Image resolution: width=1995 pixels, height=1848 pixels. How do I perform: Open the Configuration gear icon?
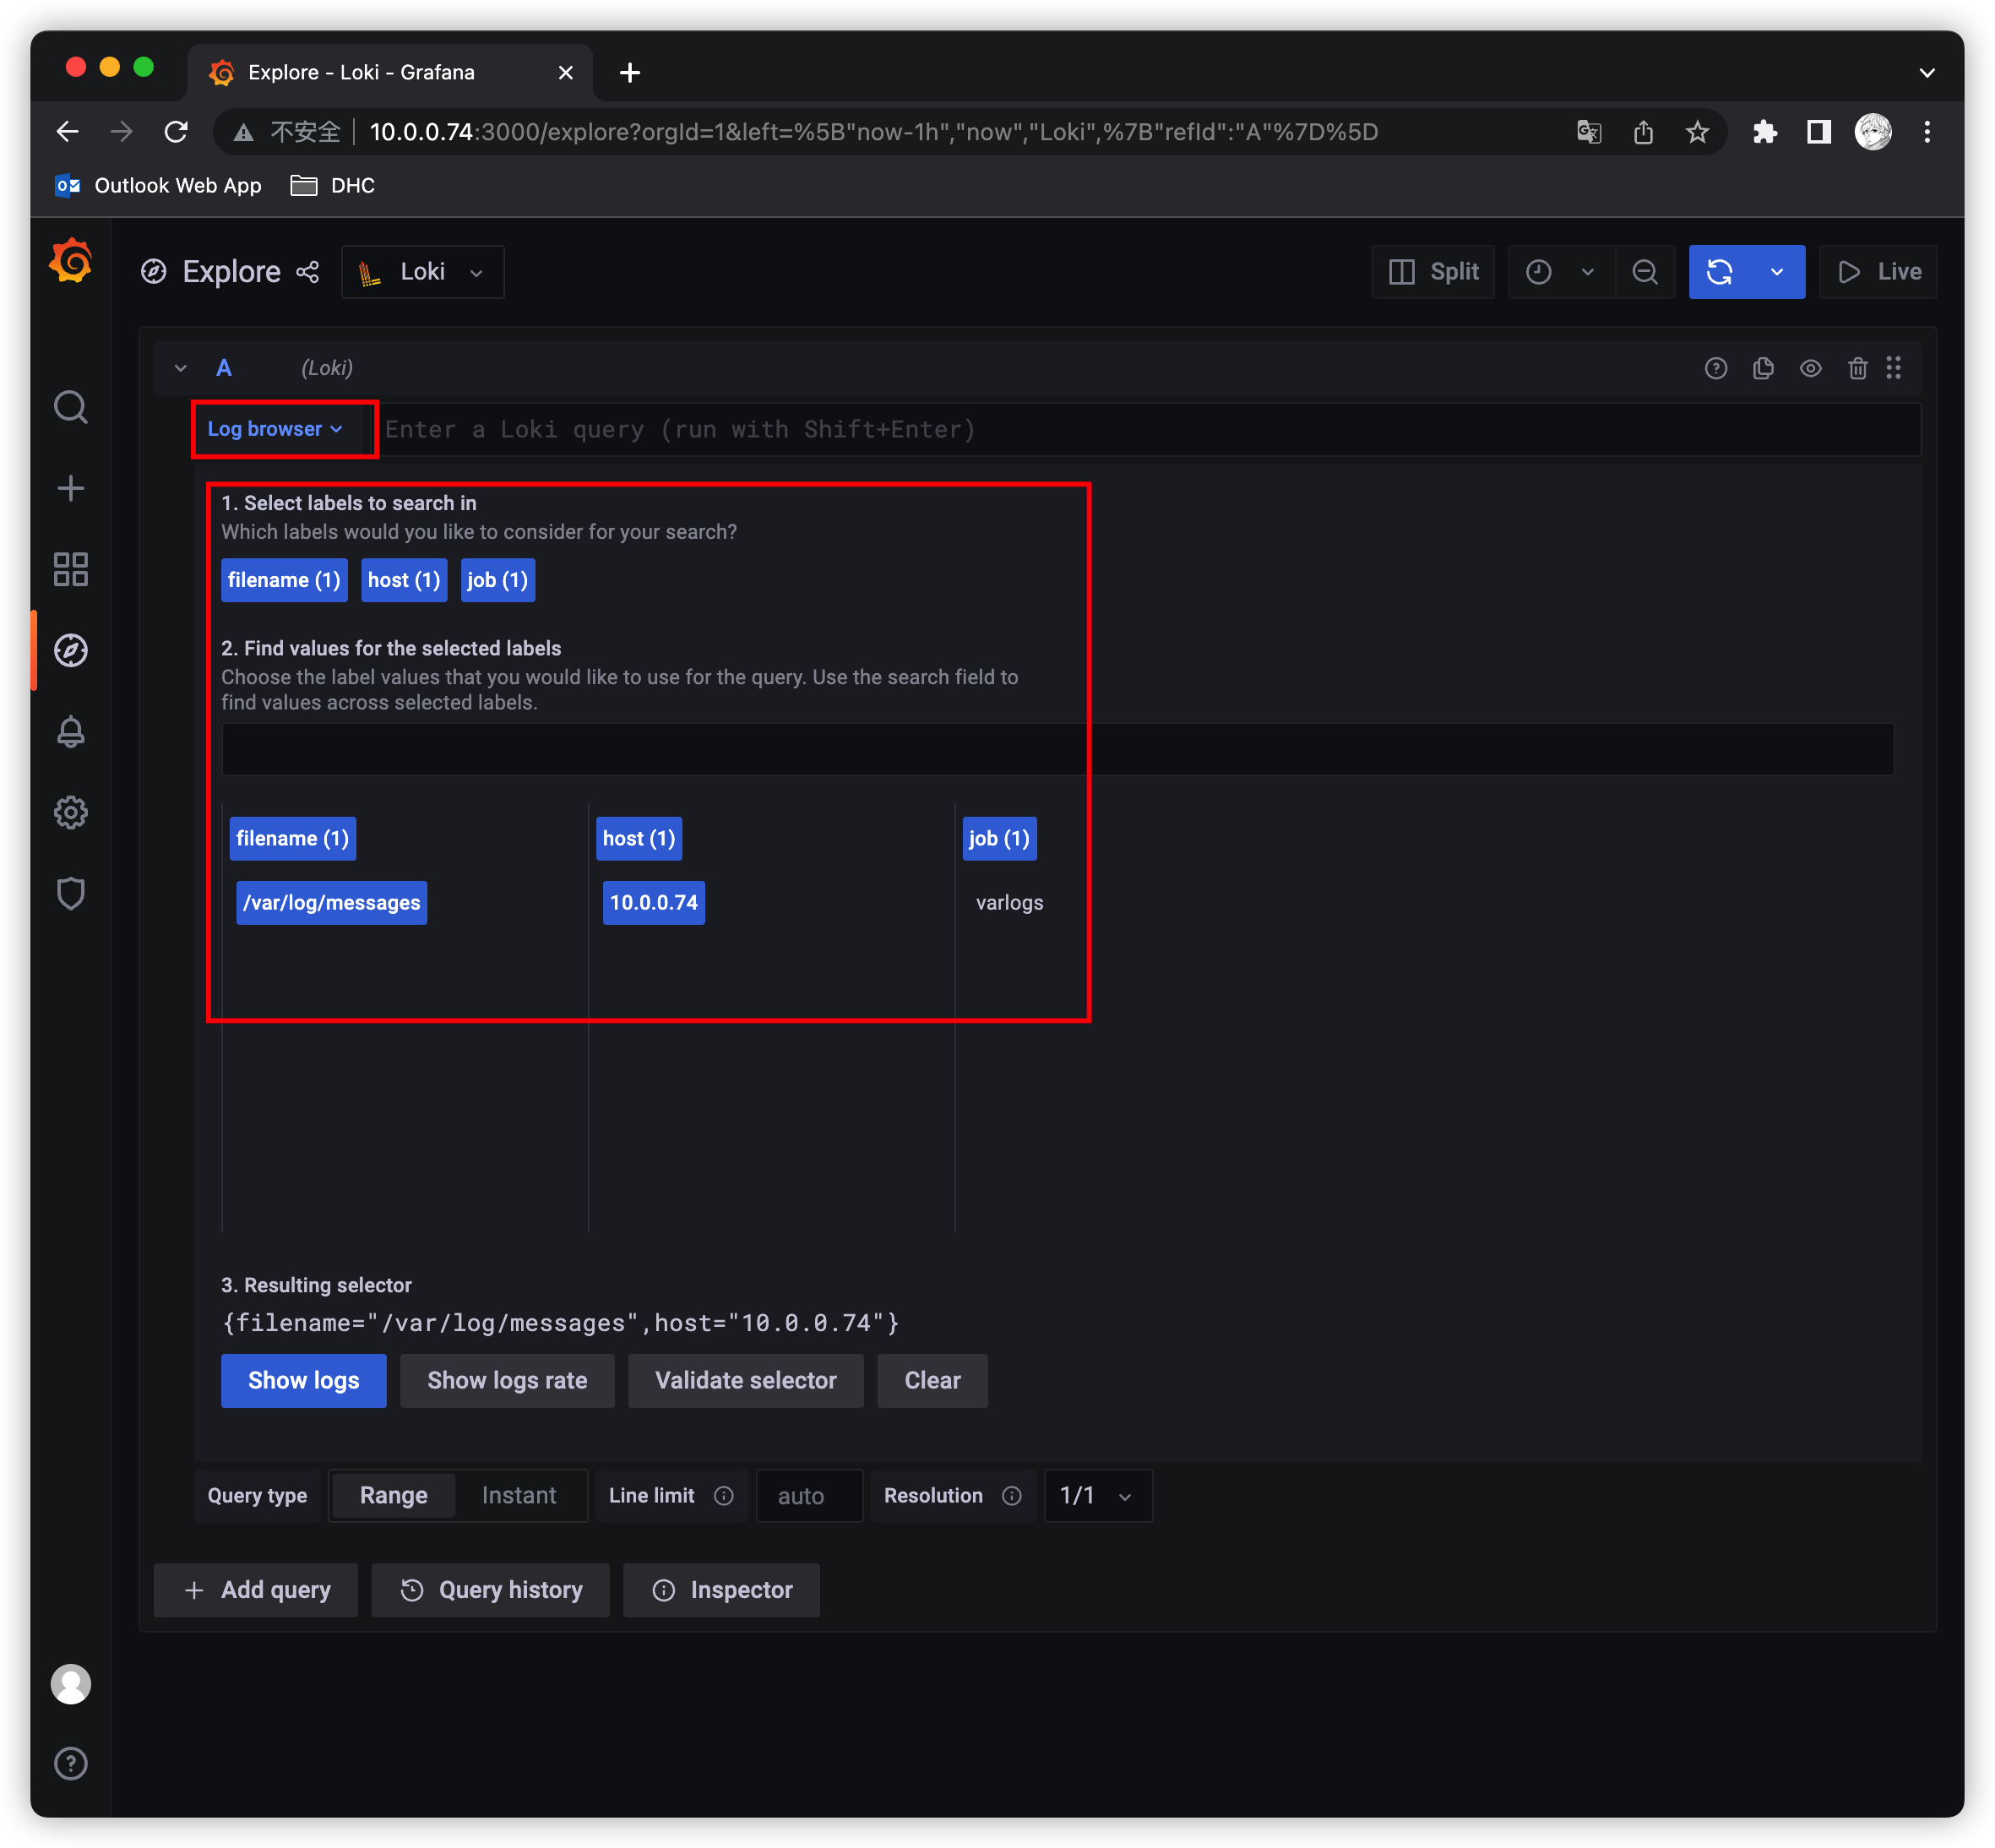(x=70, y=812)
